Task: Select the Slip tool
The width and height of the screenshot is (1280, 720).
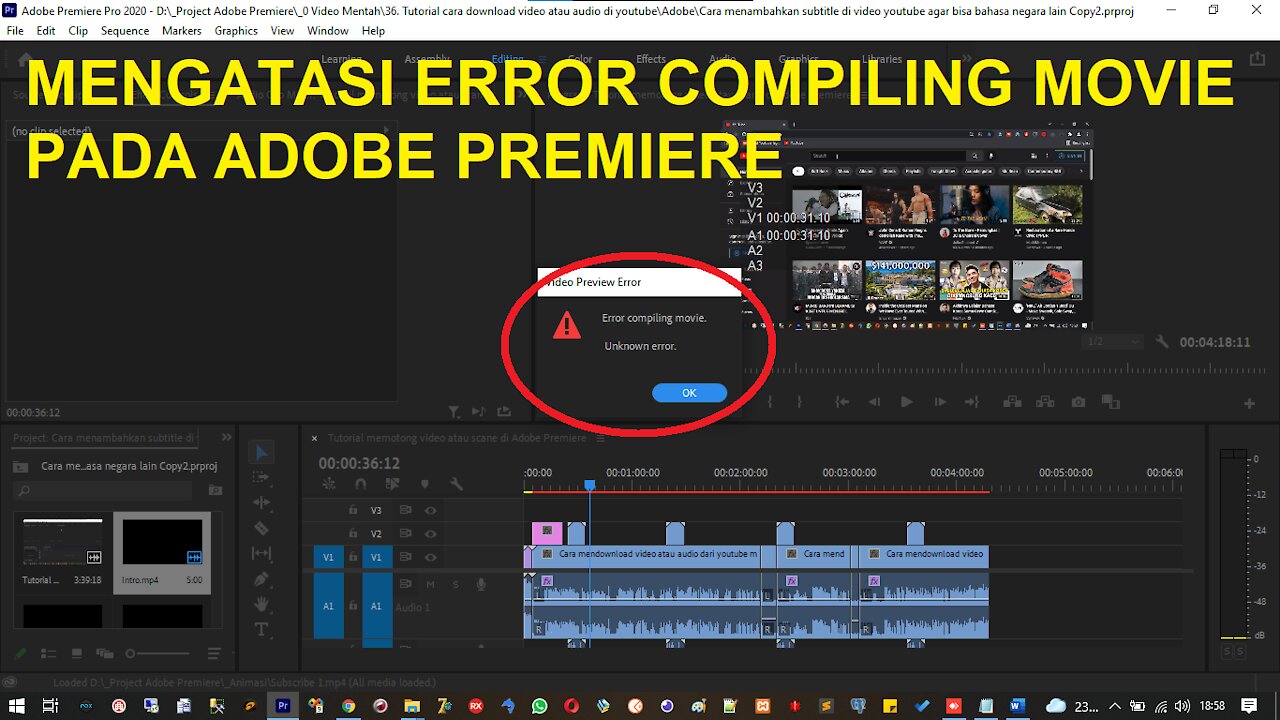Action: [x=261, y=553]
